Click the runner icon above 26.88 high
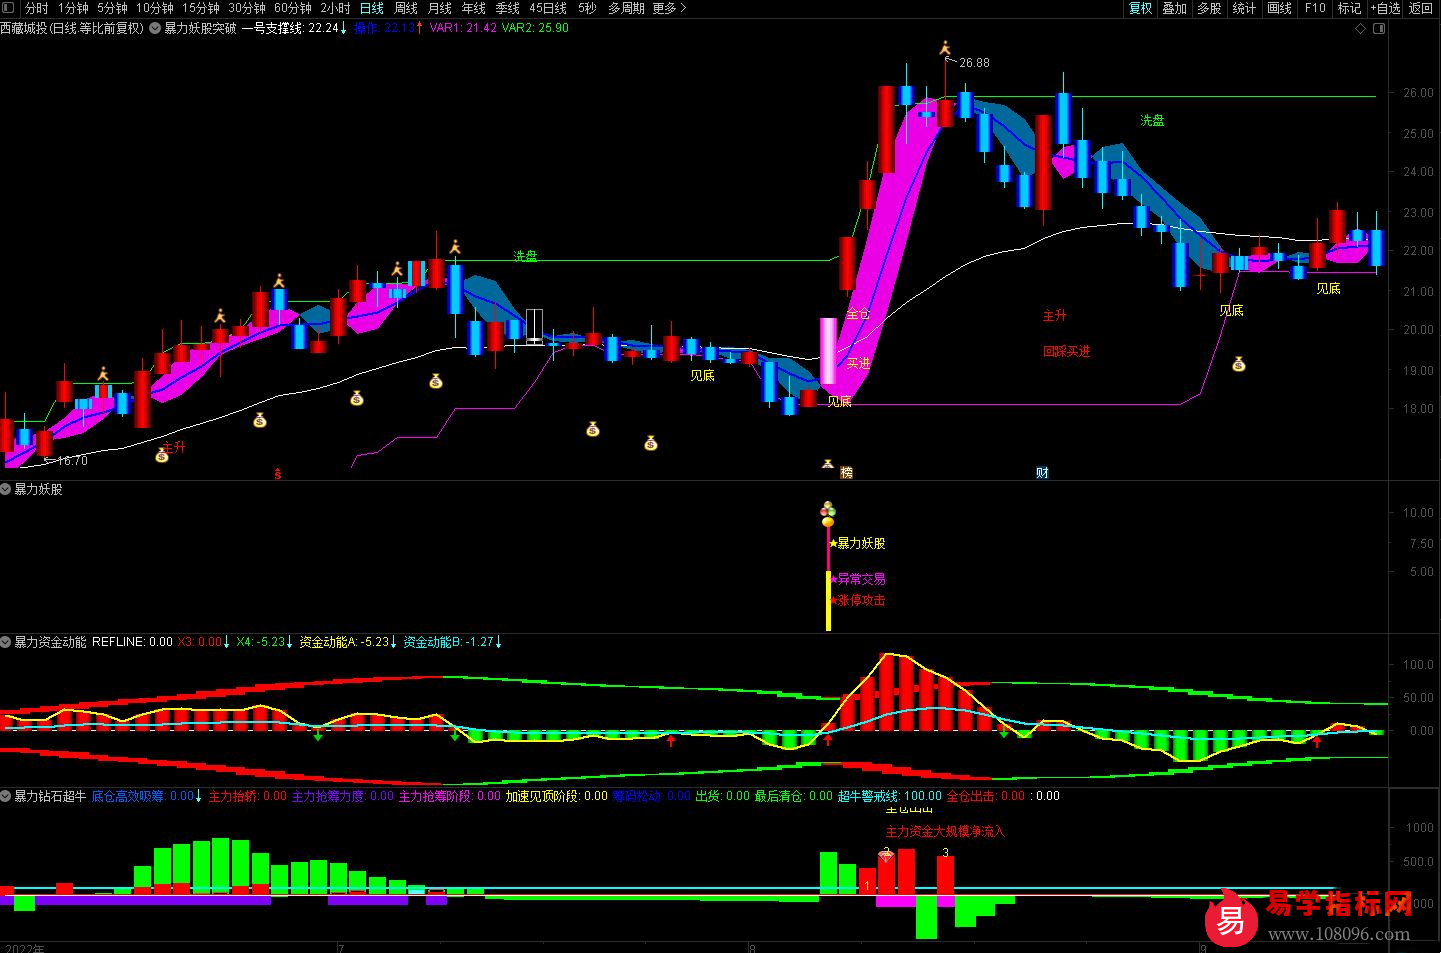 [x=945, y=48]
